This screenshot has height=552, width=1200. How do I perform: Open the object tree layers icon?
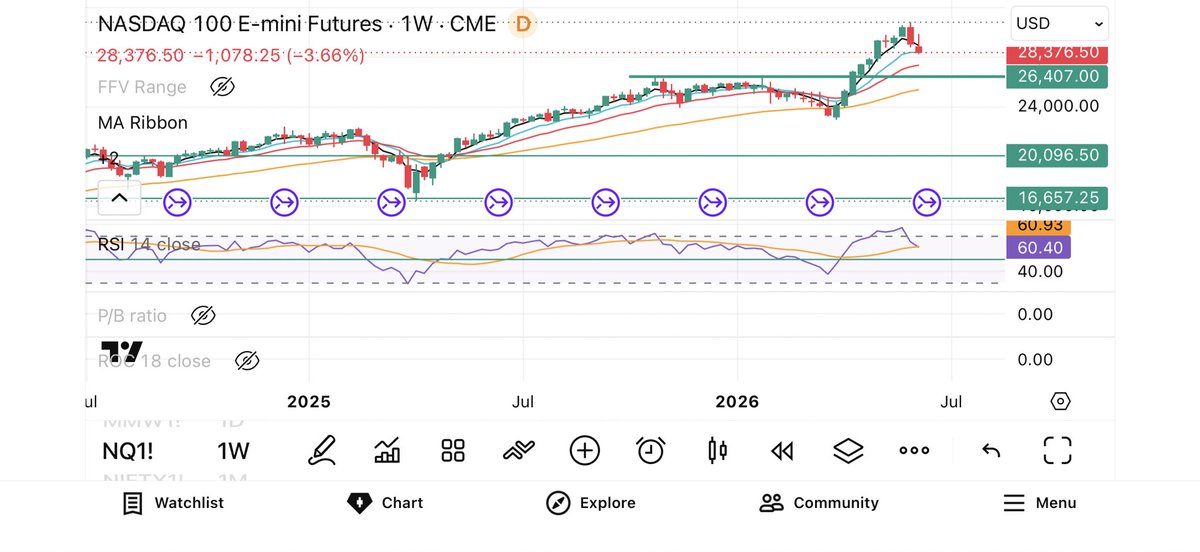coord(848,450)
